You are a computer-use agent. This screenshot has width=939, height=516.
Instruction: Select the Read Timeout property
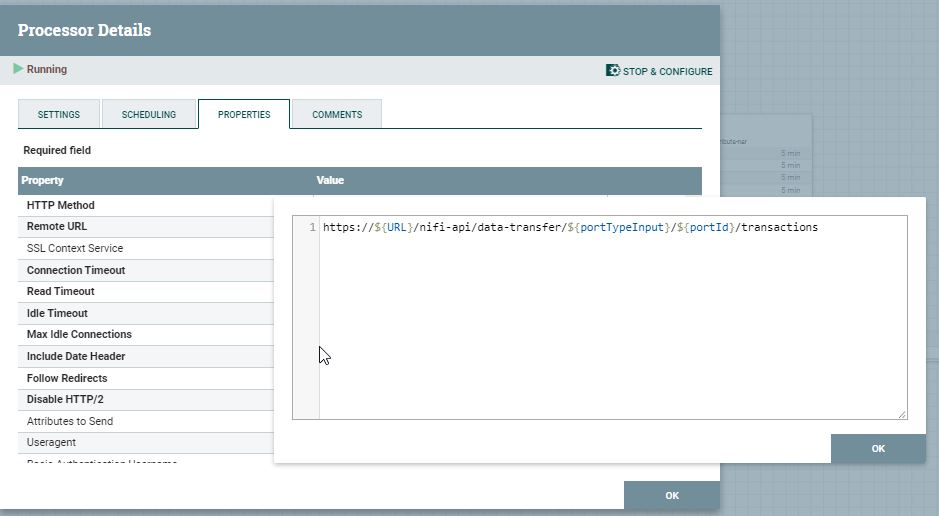(146, 292)
